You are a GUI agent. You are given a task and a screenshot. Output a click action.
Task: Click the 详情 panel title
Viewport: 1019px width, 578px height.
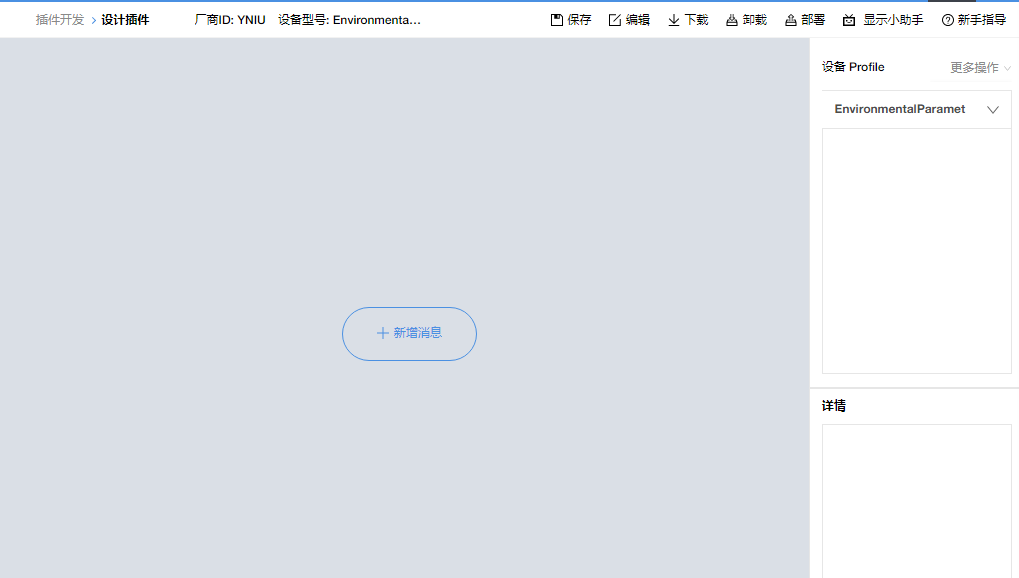point(833,405)
